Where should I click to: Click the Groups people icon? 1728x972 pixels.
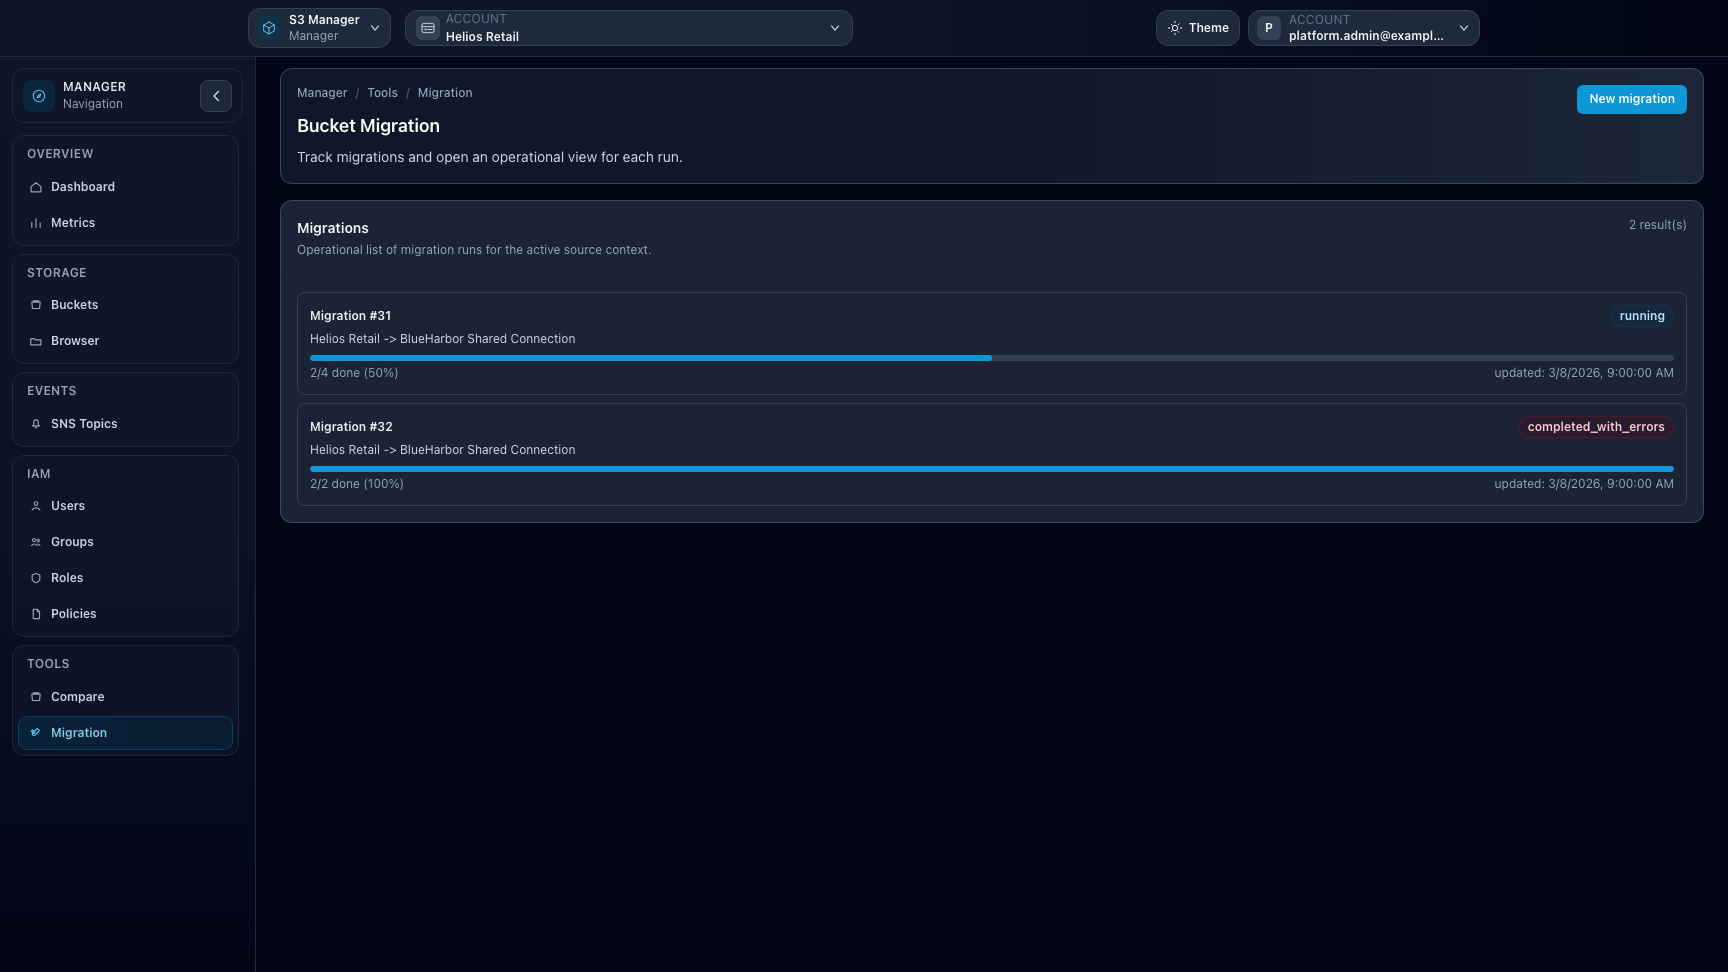(36, 541)
